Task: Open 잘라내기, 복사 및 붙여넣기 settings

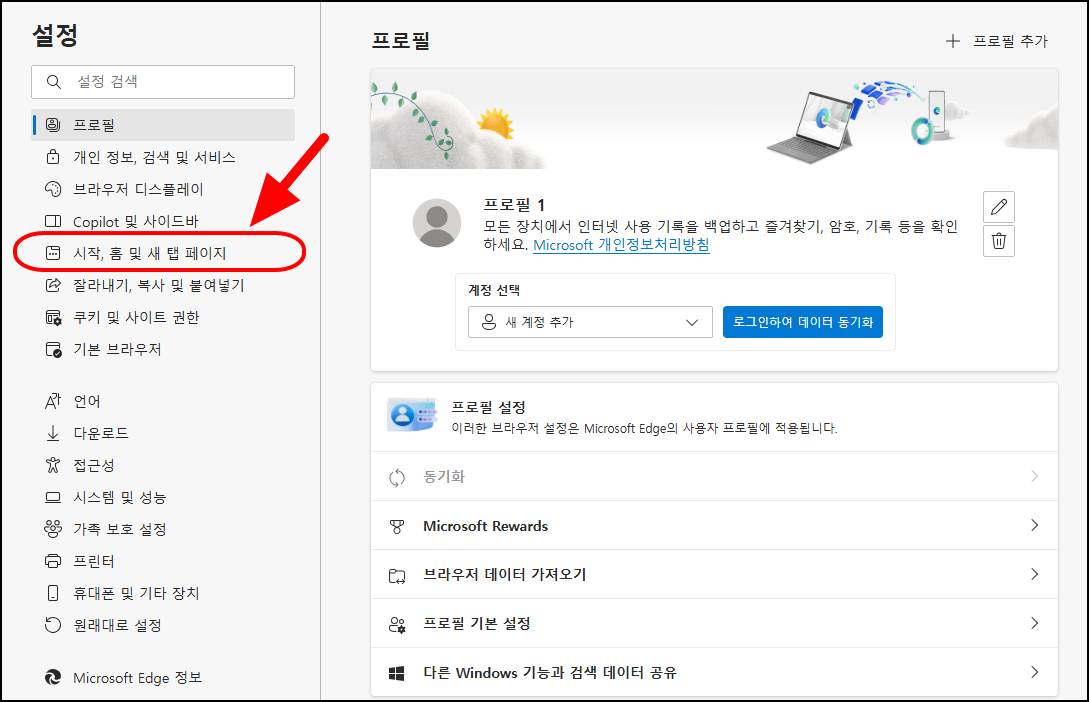Action: (163, 285)
